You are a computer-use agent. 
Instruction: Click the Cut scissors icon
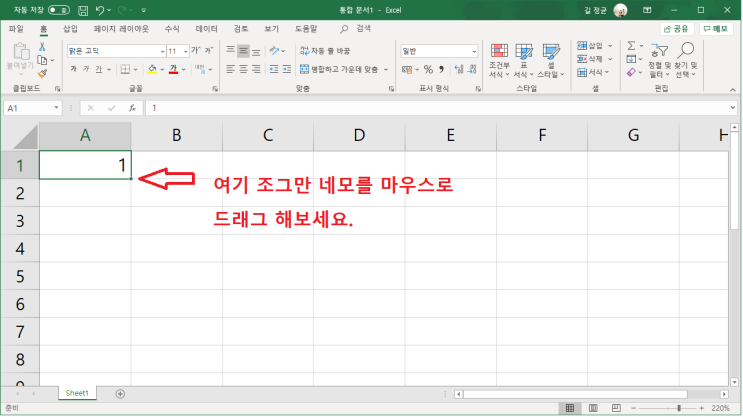coord(42,46)
